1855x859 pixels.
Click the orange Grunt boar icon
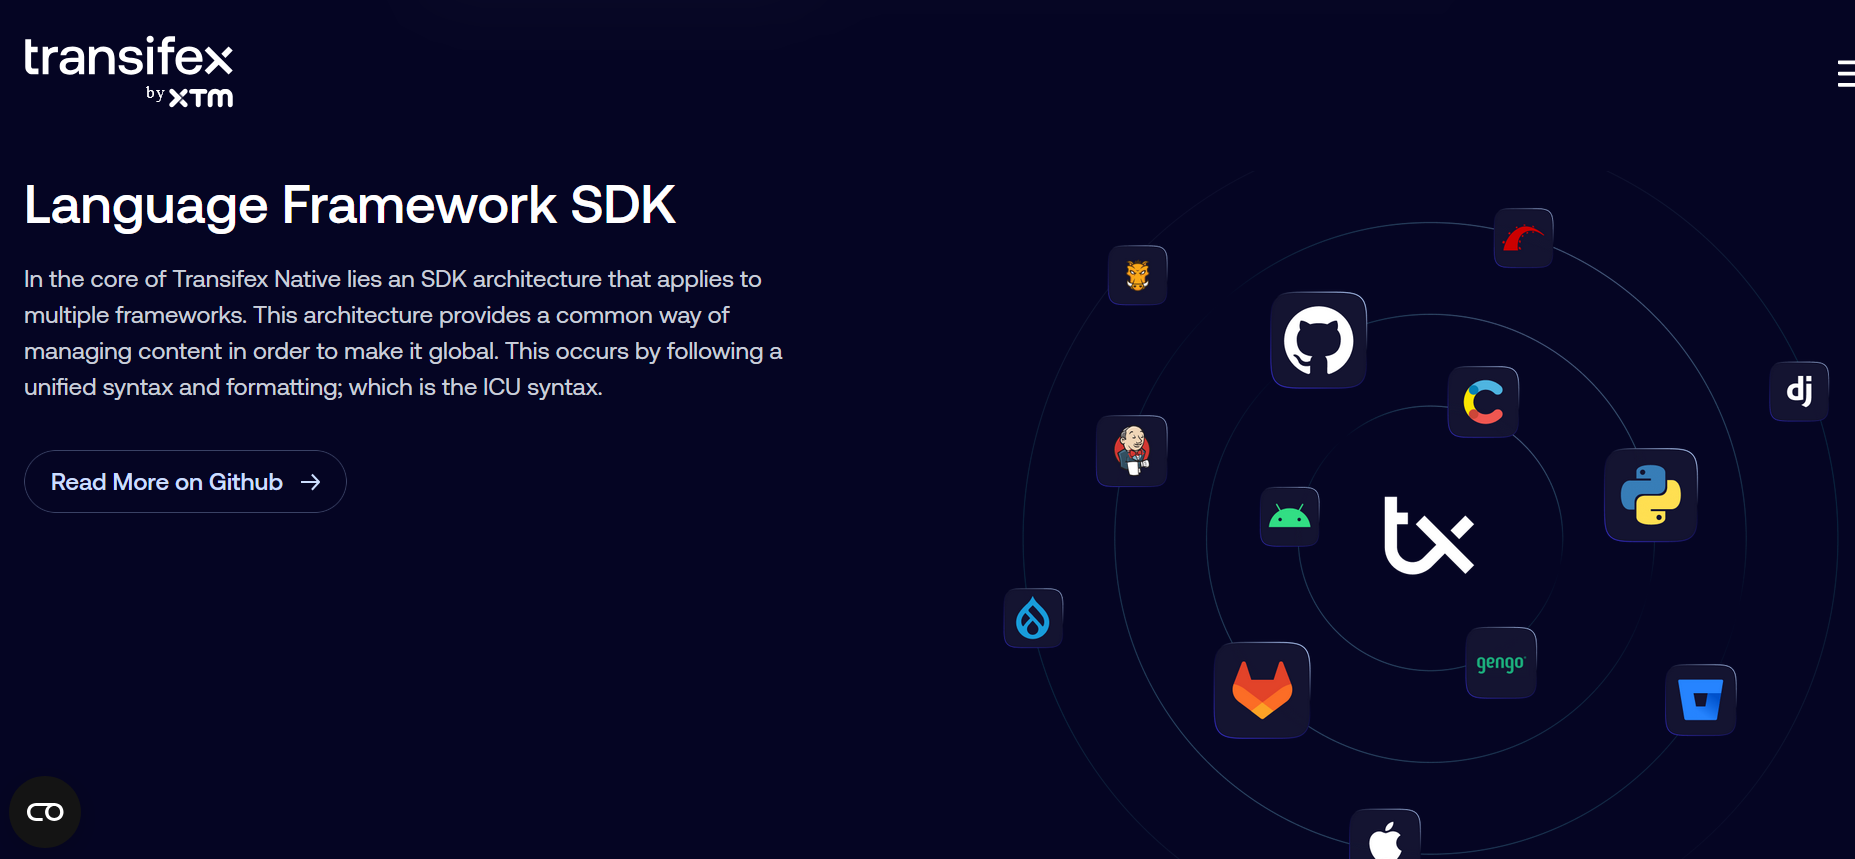click(x=1137, y=275)
